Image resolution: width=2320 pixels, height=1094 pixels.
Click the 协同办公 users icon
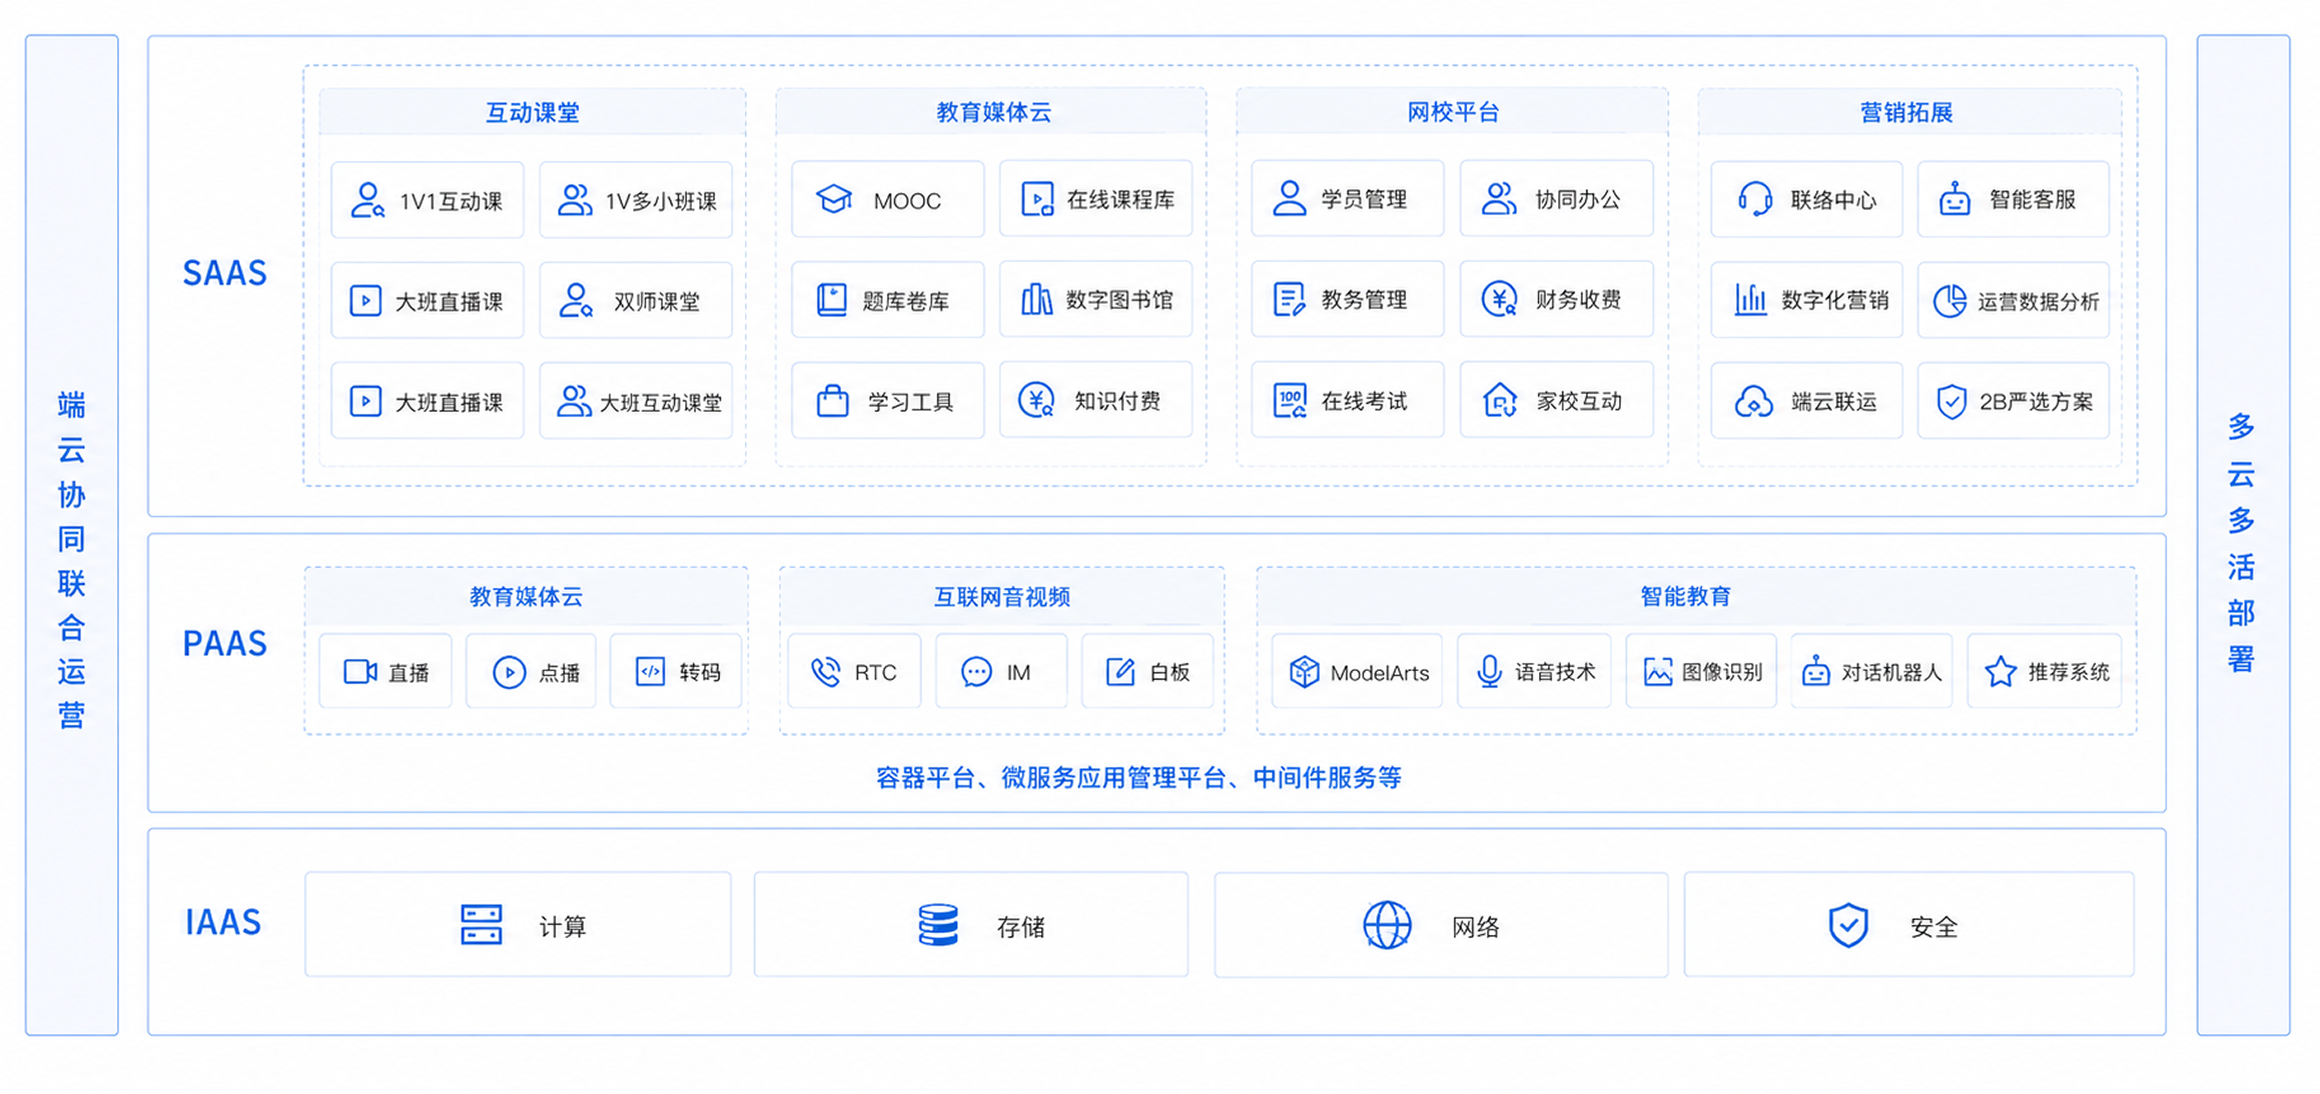1498,198
